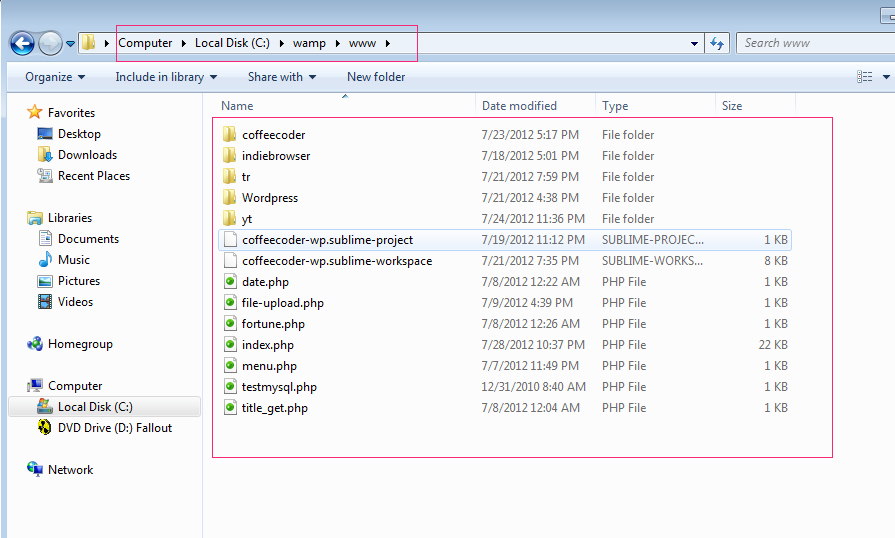Open the address bar previous locations dropdown
Image resolution: width=895 pixels, height=538 pixels.
tap(694, 43)
